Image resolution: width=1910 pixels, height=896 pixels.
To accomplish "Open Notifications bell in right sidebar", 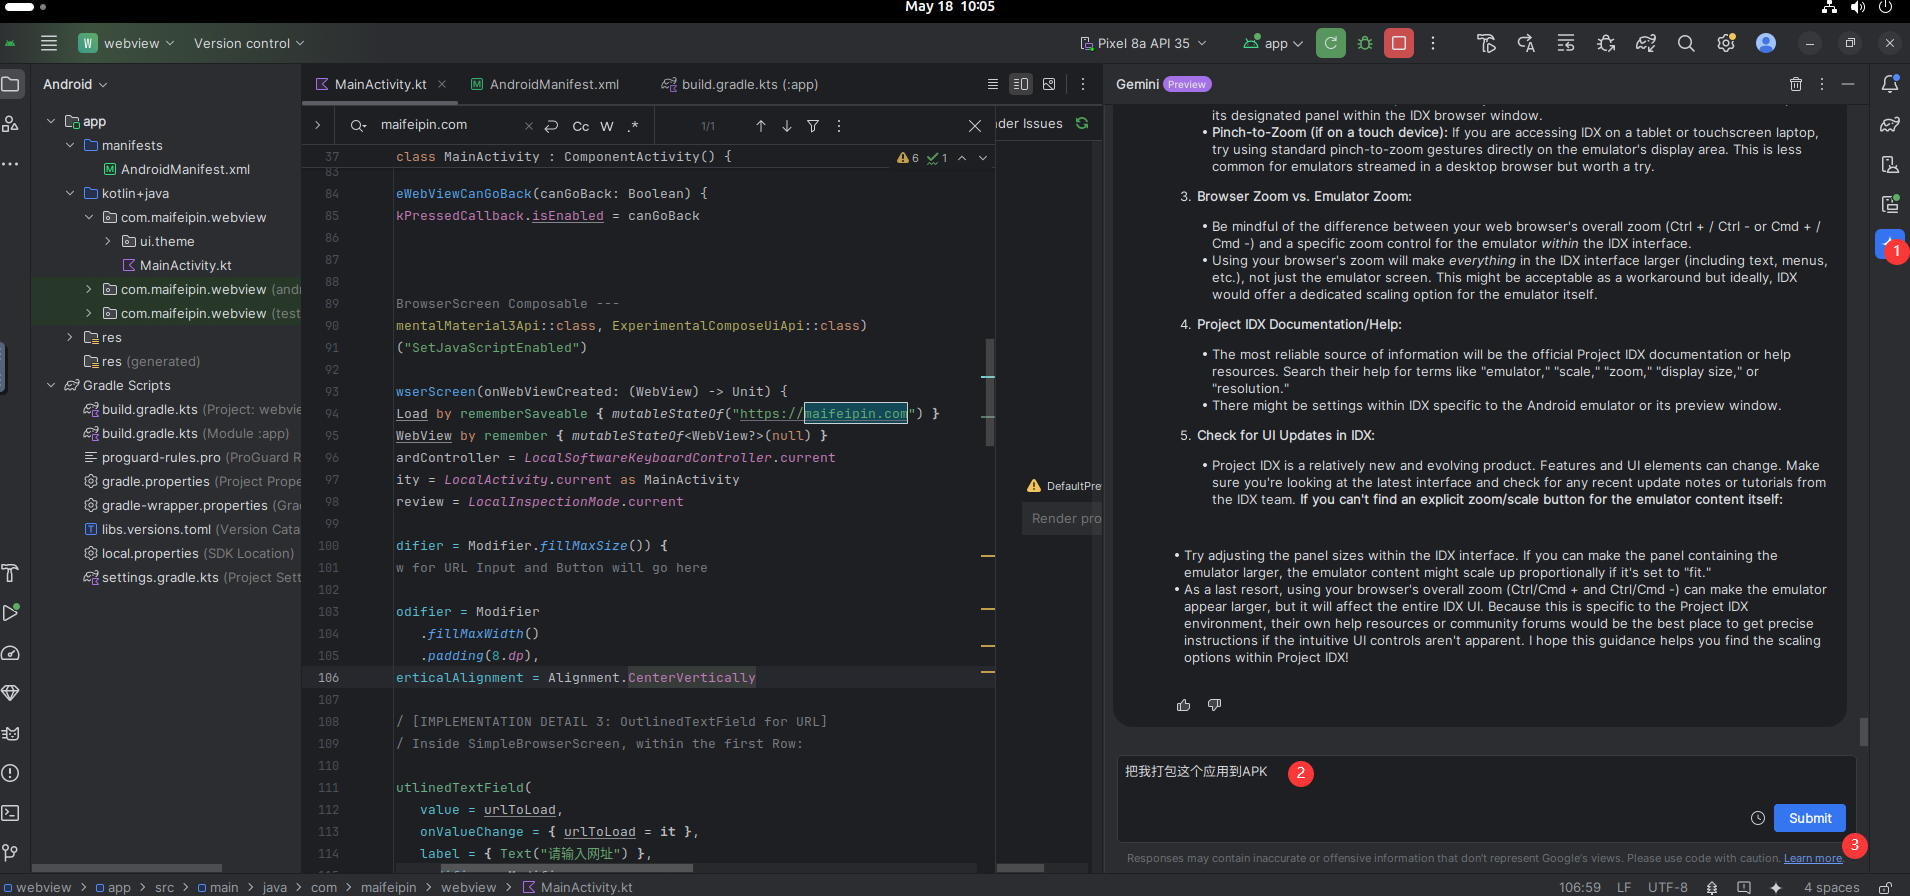I will (1890, 84).
